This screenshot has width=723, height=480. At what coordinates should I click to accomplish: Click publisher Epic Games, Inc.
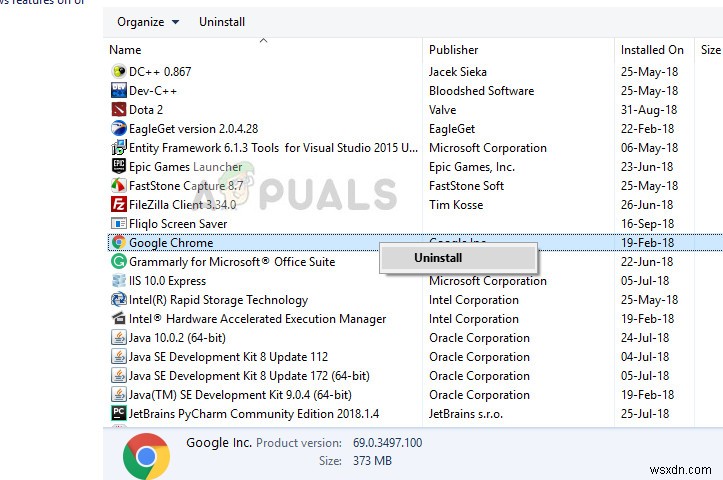(x=472, y=167)
